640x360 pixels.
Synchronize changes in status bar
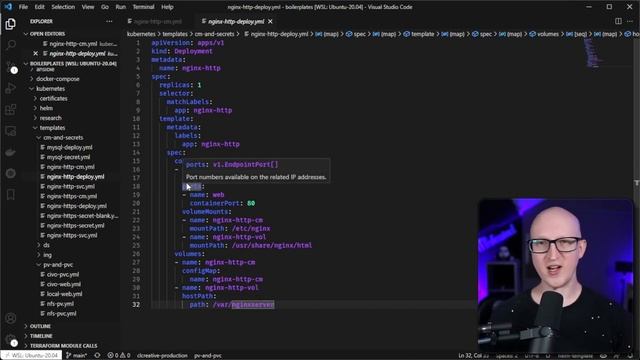(x=97, y=356)
